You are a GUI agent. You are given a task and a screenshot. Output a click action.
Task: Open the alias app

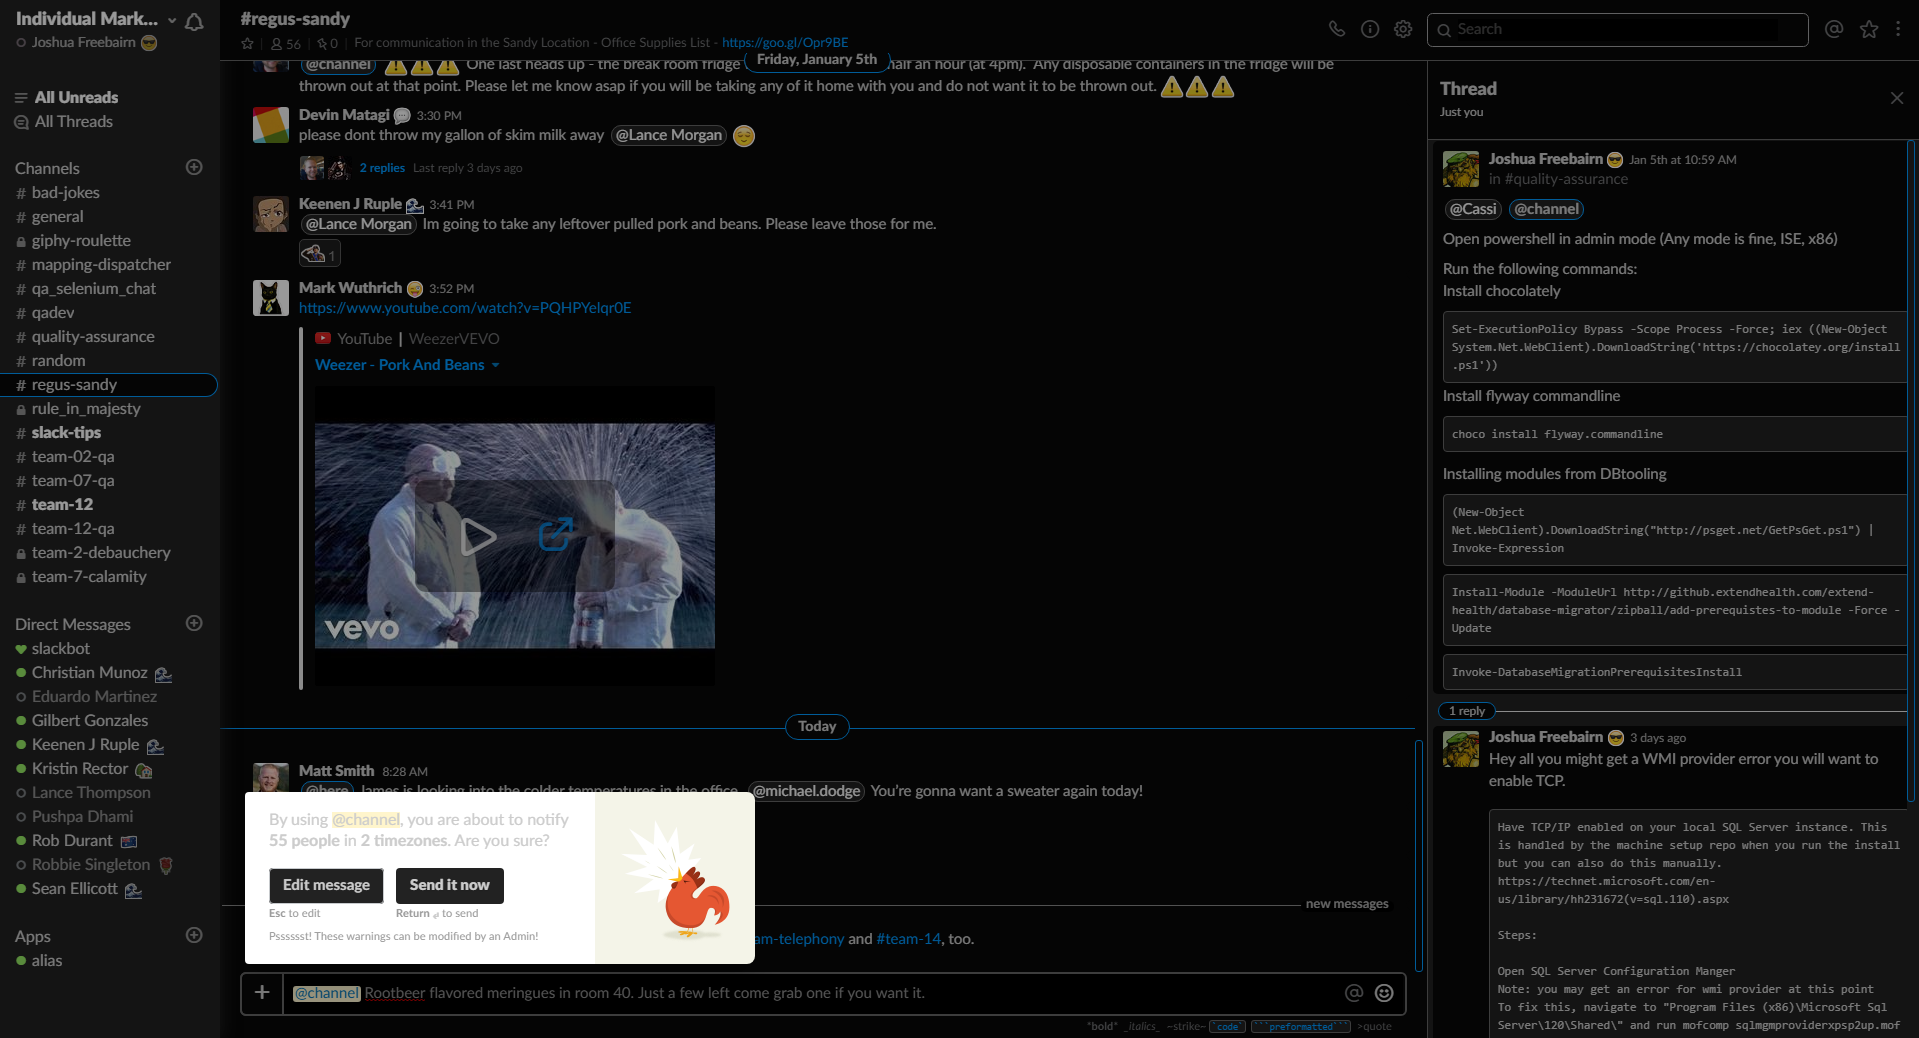pos(47,960)
